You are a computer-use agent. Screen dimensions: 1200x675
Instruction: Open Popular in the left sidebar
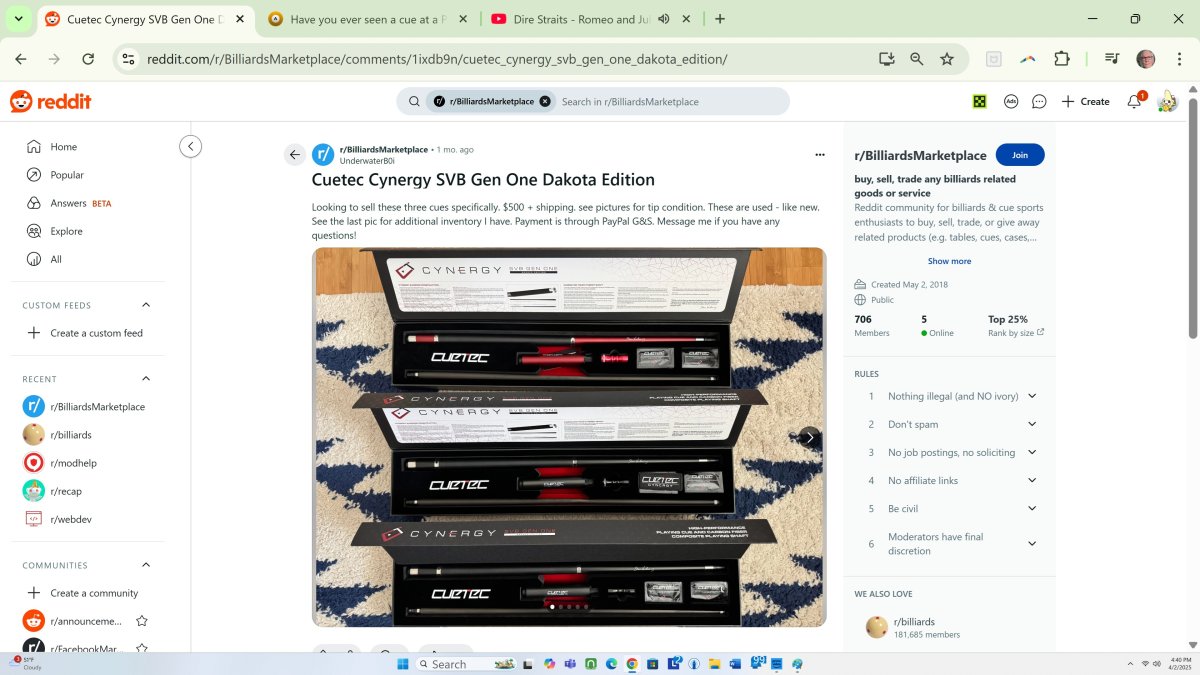click(x=67, y=175)
